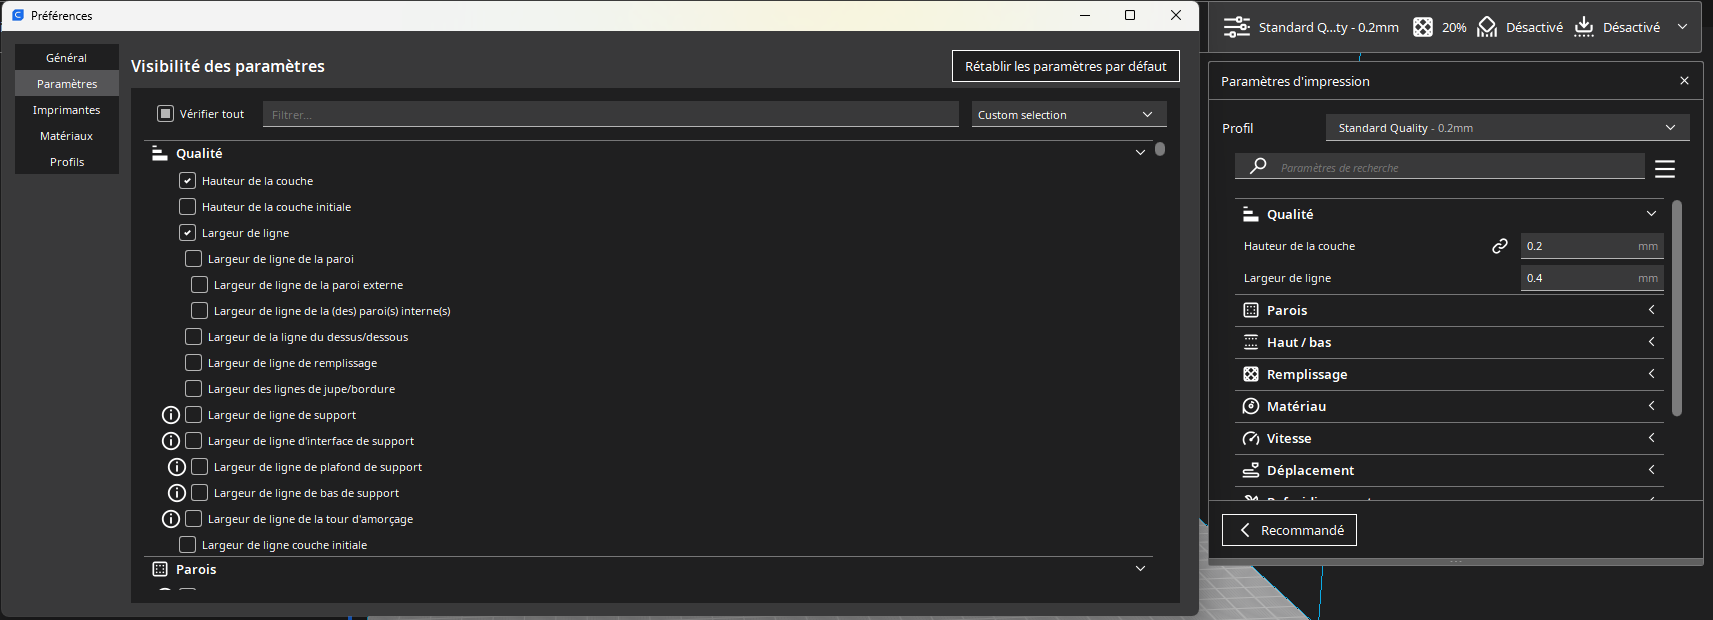
Task: Click the Filtrer text field
Action: click(x=610, y=114)
